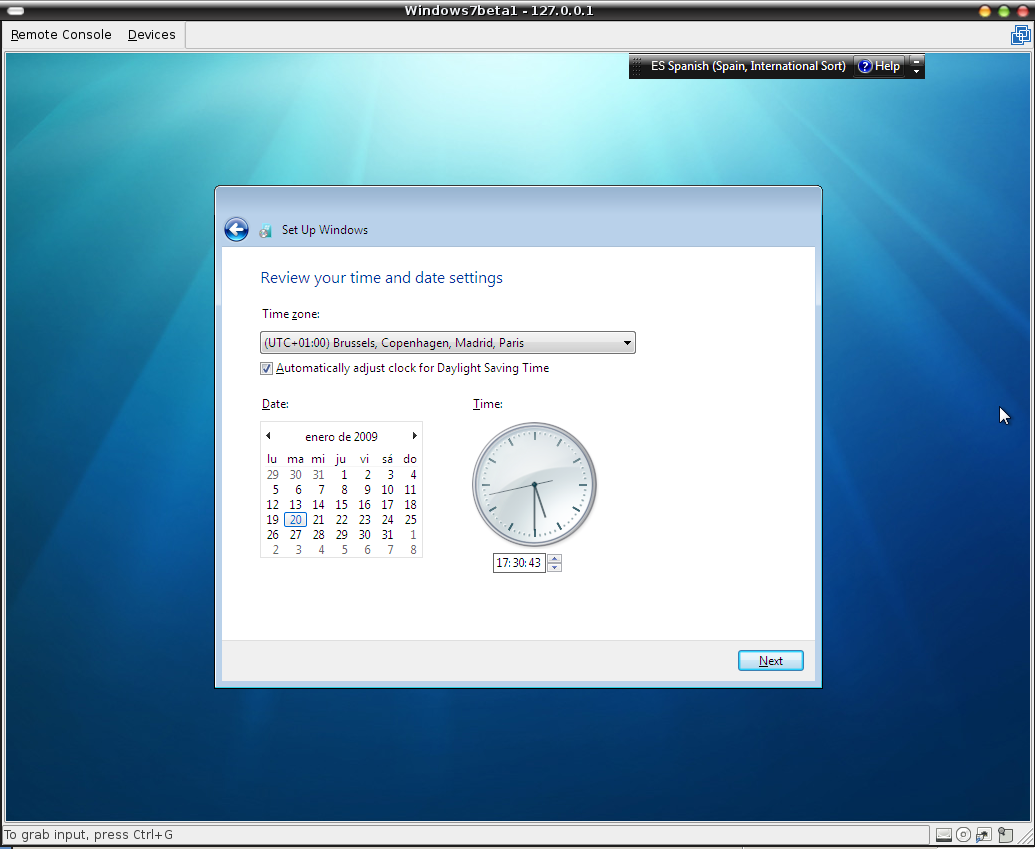Open the Time zone dropdown

[x=448, y=343]
